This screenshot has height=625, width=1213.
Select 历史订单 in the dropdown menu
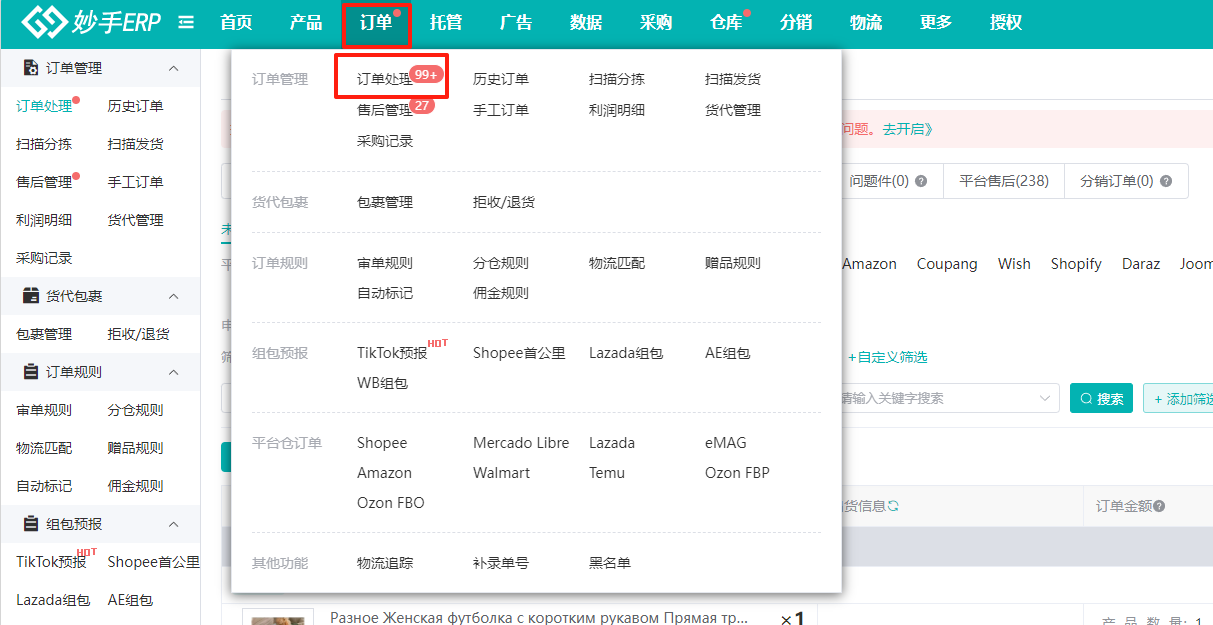click(501, 79)
